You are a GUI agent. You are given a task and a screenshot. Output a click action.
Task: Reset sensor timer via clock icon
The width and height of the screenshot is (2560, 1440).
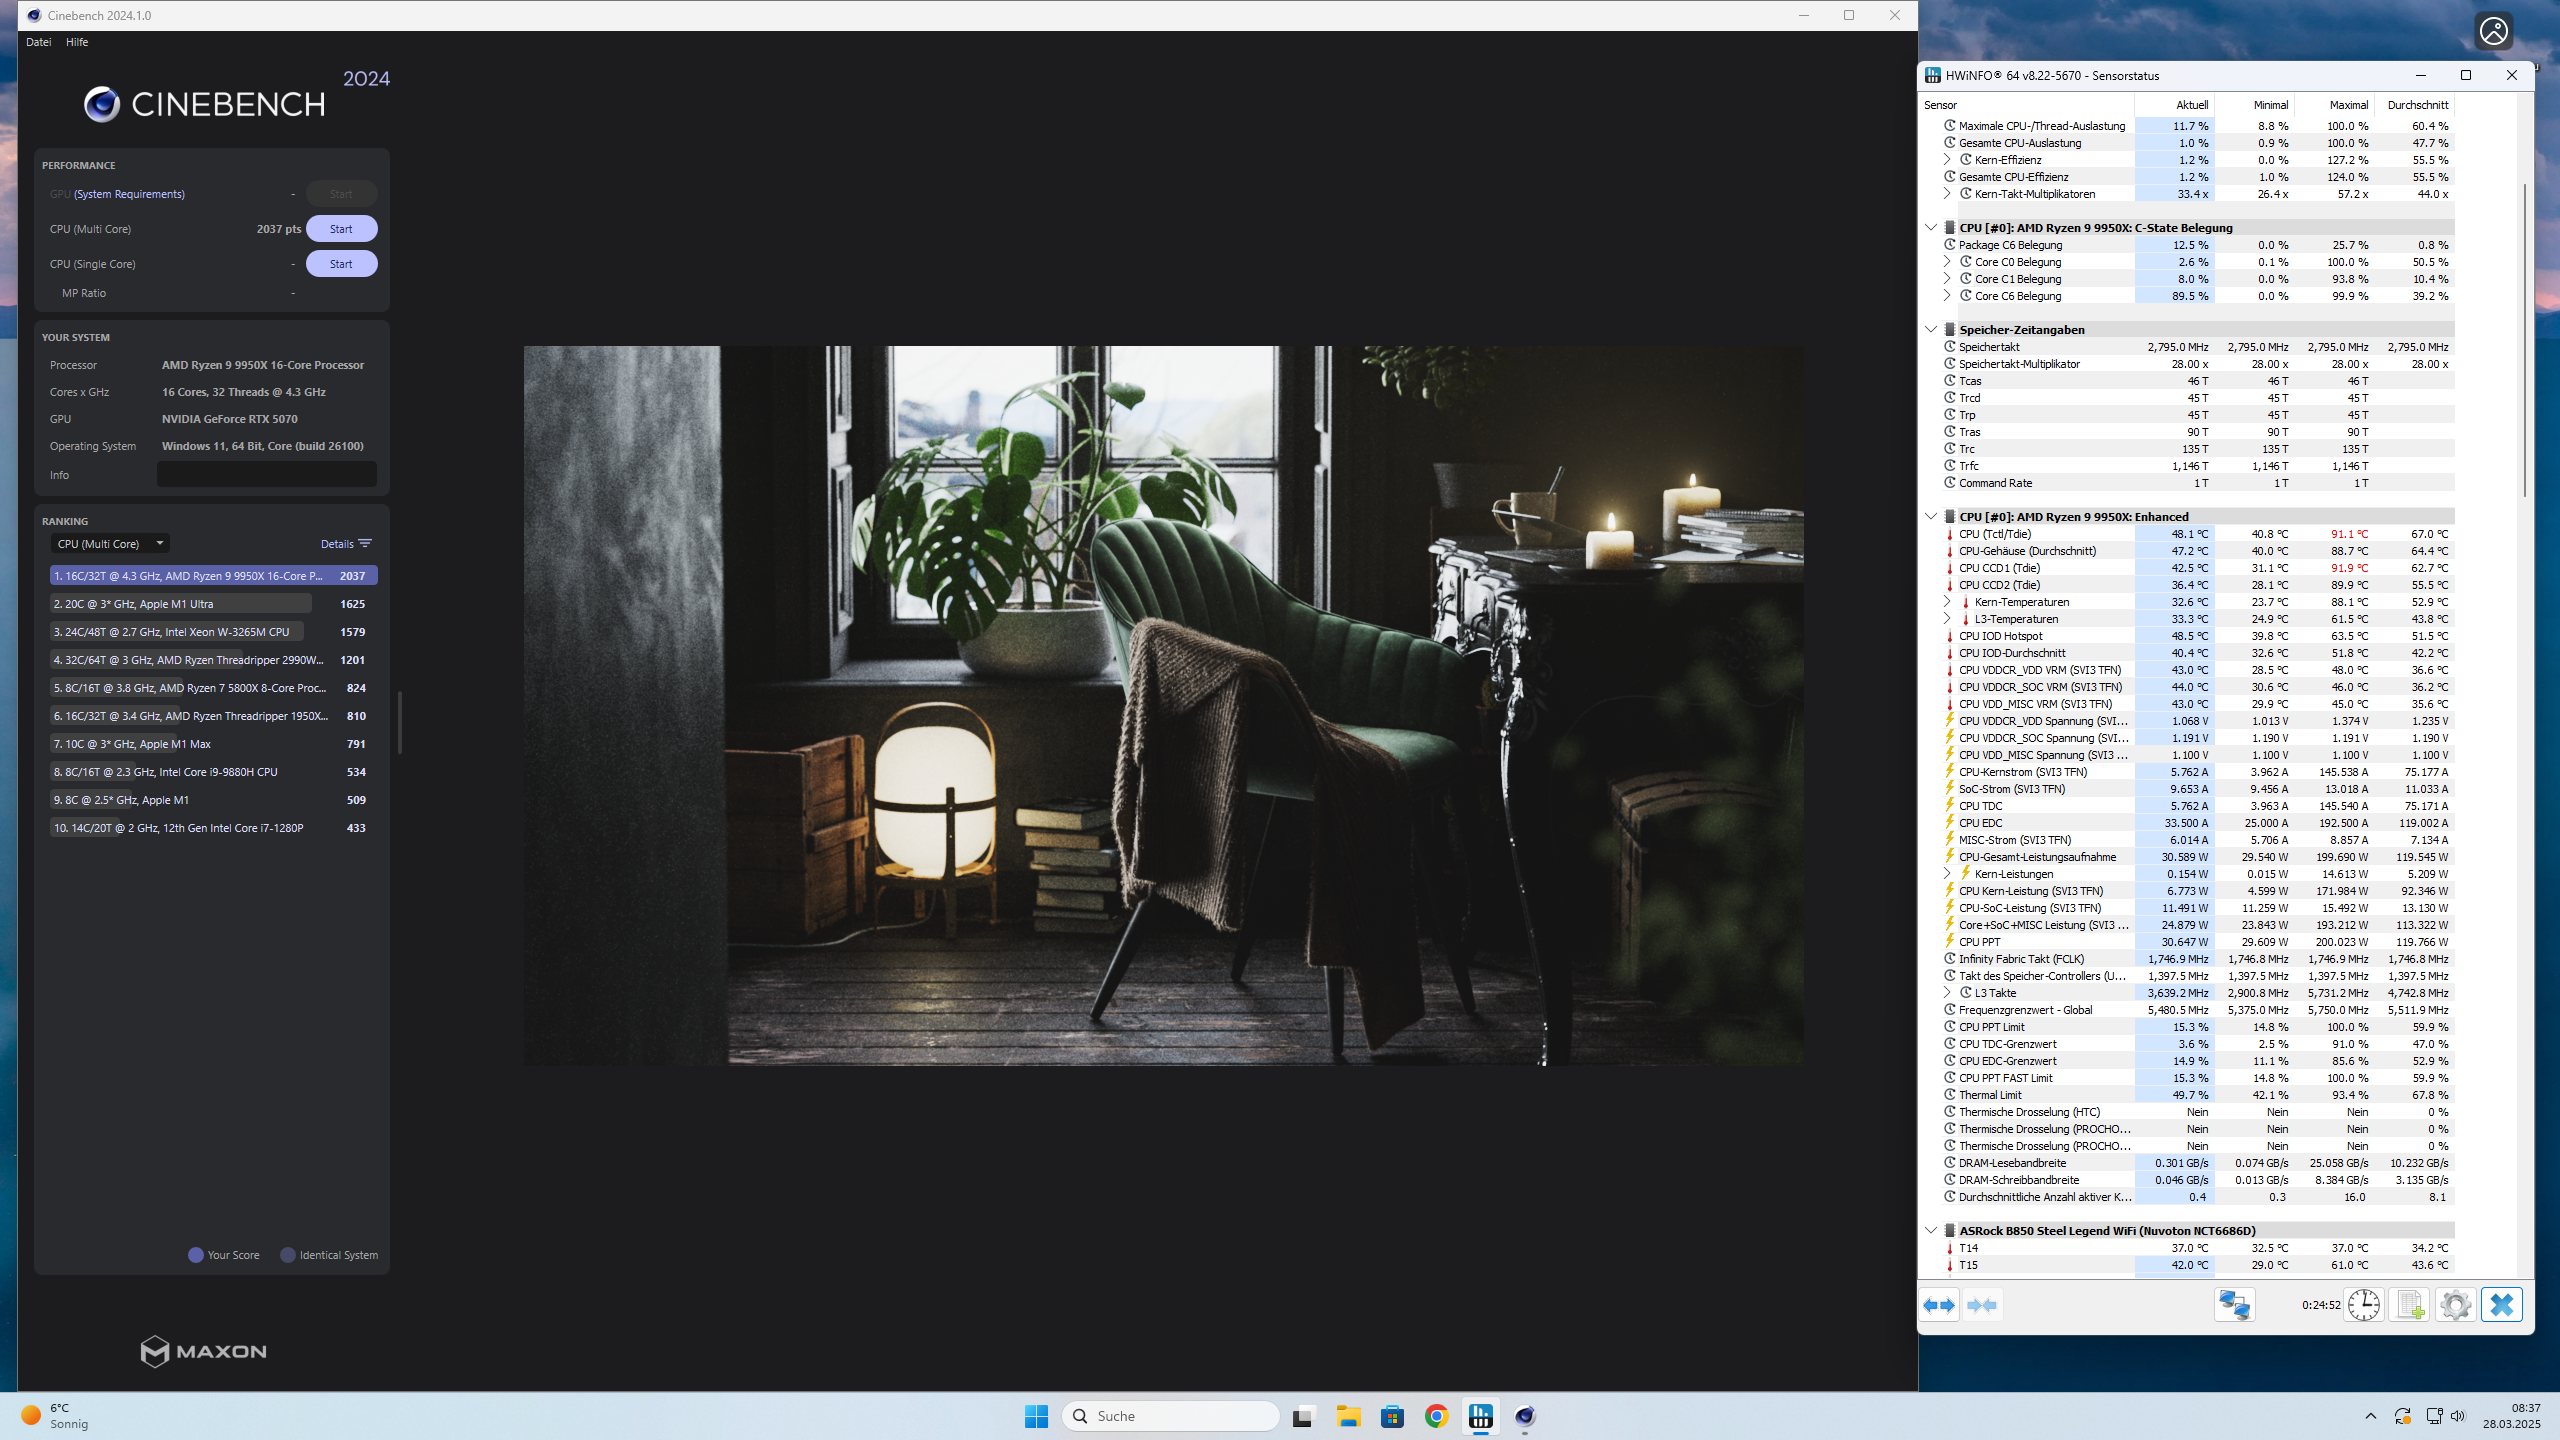pyautogui.click(x=2364, y=1305)
